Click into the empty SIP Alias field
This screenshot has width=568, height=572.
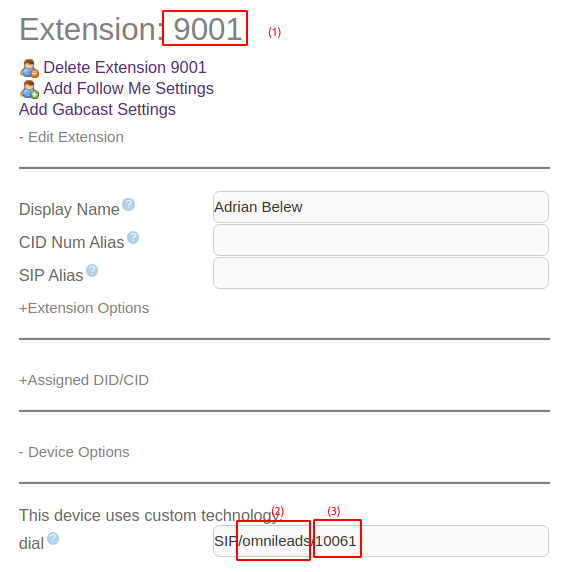381,273
